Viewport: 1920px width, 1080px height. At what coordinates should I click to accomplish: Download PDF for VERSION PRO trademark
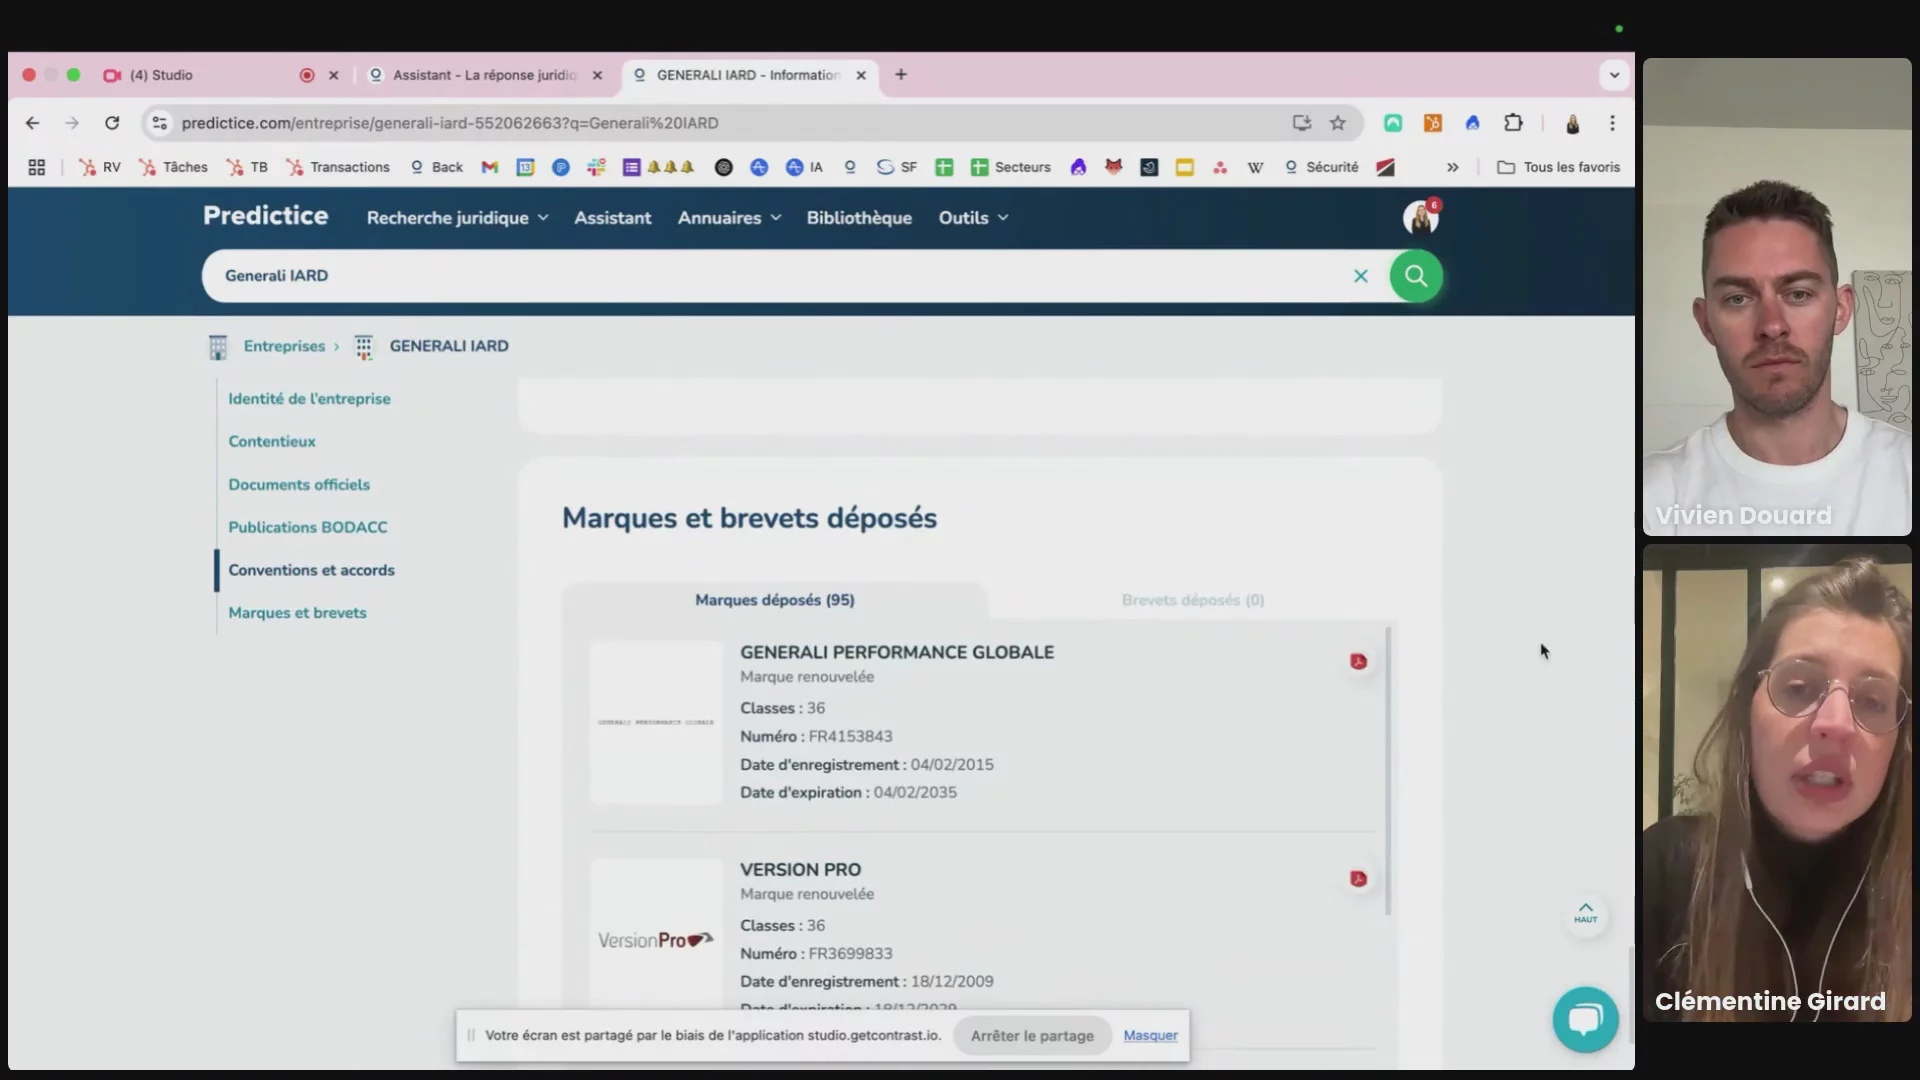pyautogui.click(x=1358, y=879)
